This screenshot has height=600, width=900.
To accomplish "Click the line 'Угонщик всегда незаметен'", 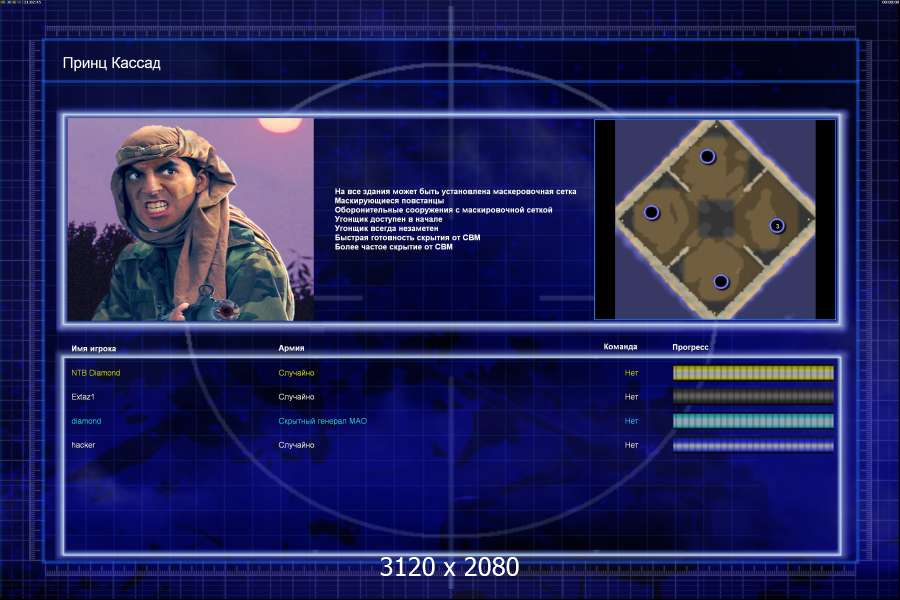I will pyautogui.click(x=386, y=229).
